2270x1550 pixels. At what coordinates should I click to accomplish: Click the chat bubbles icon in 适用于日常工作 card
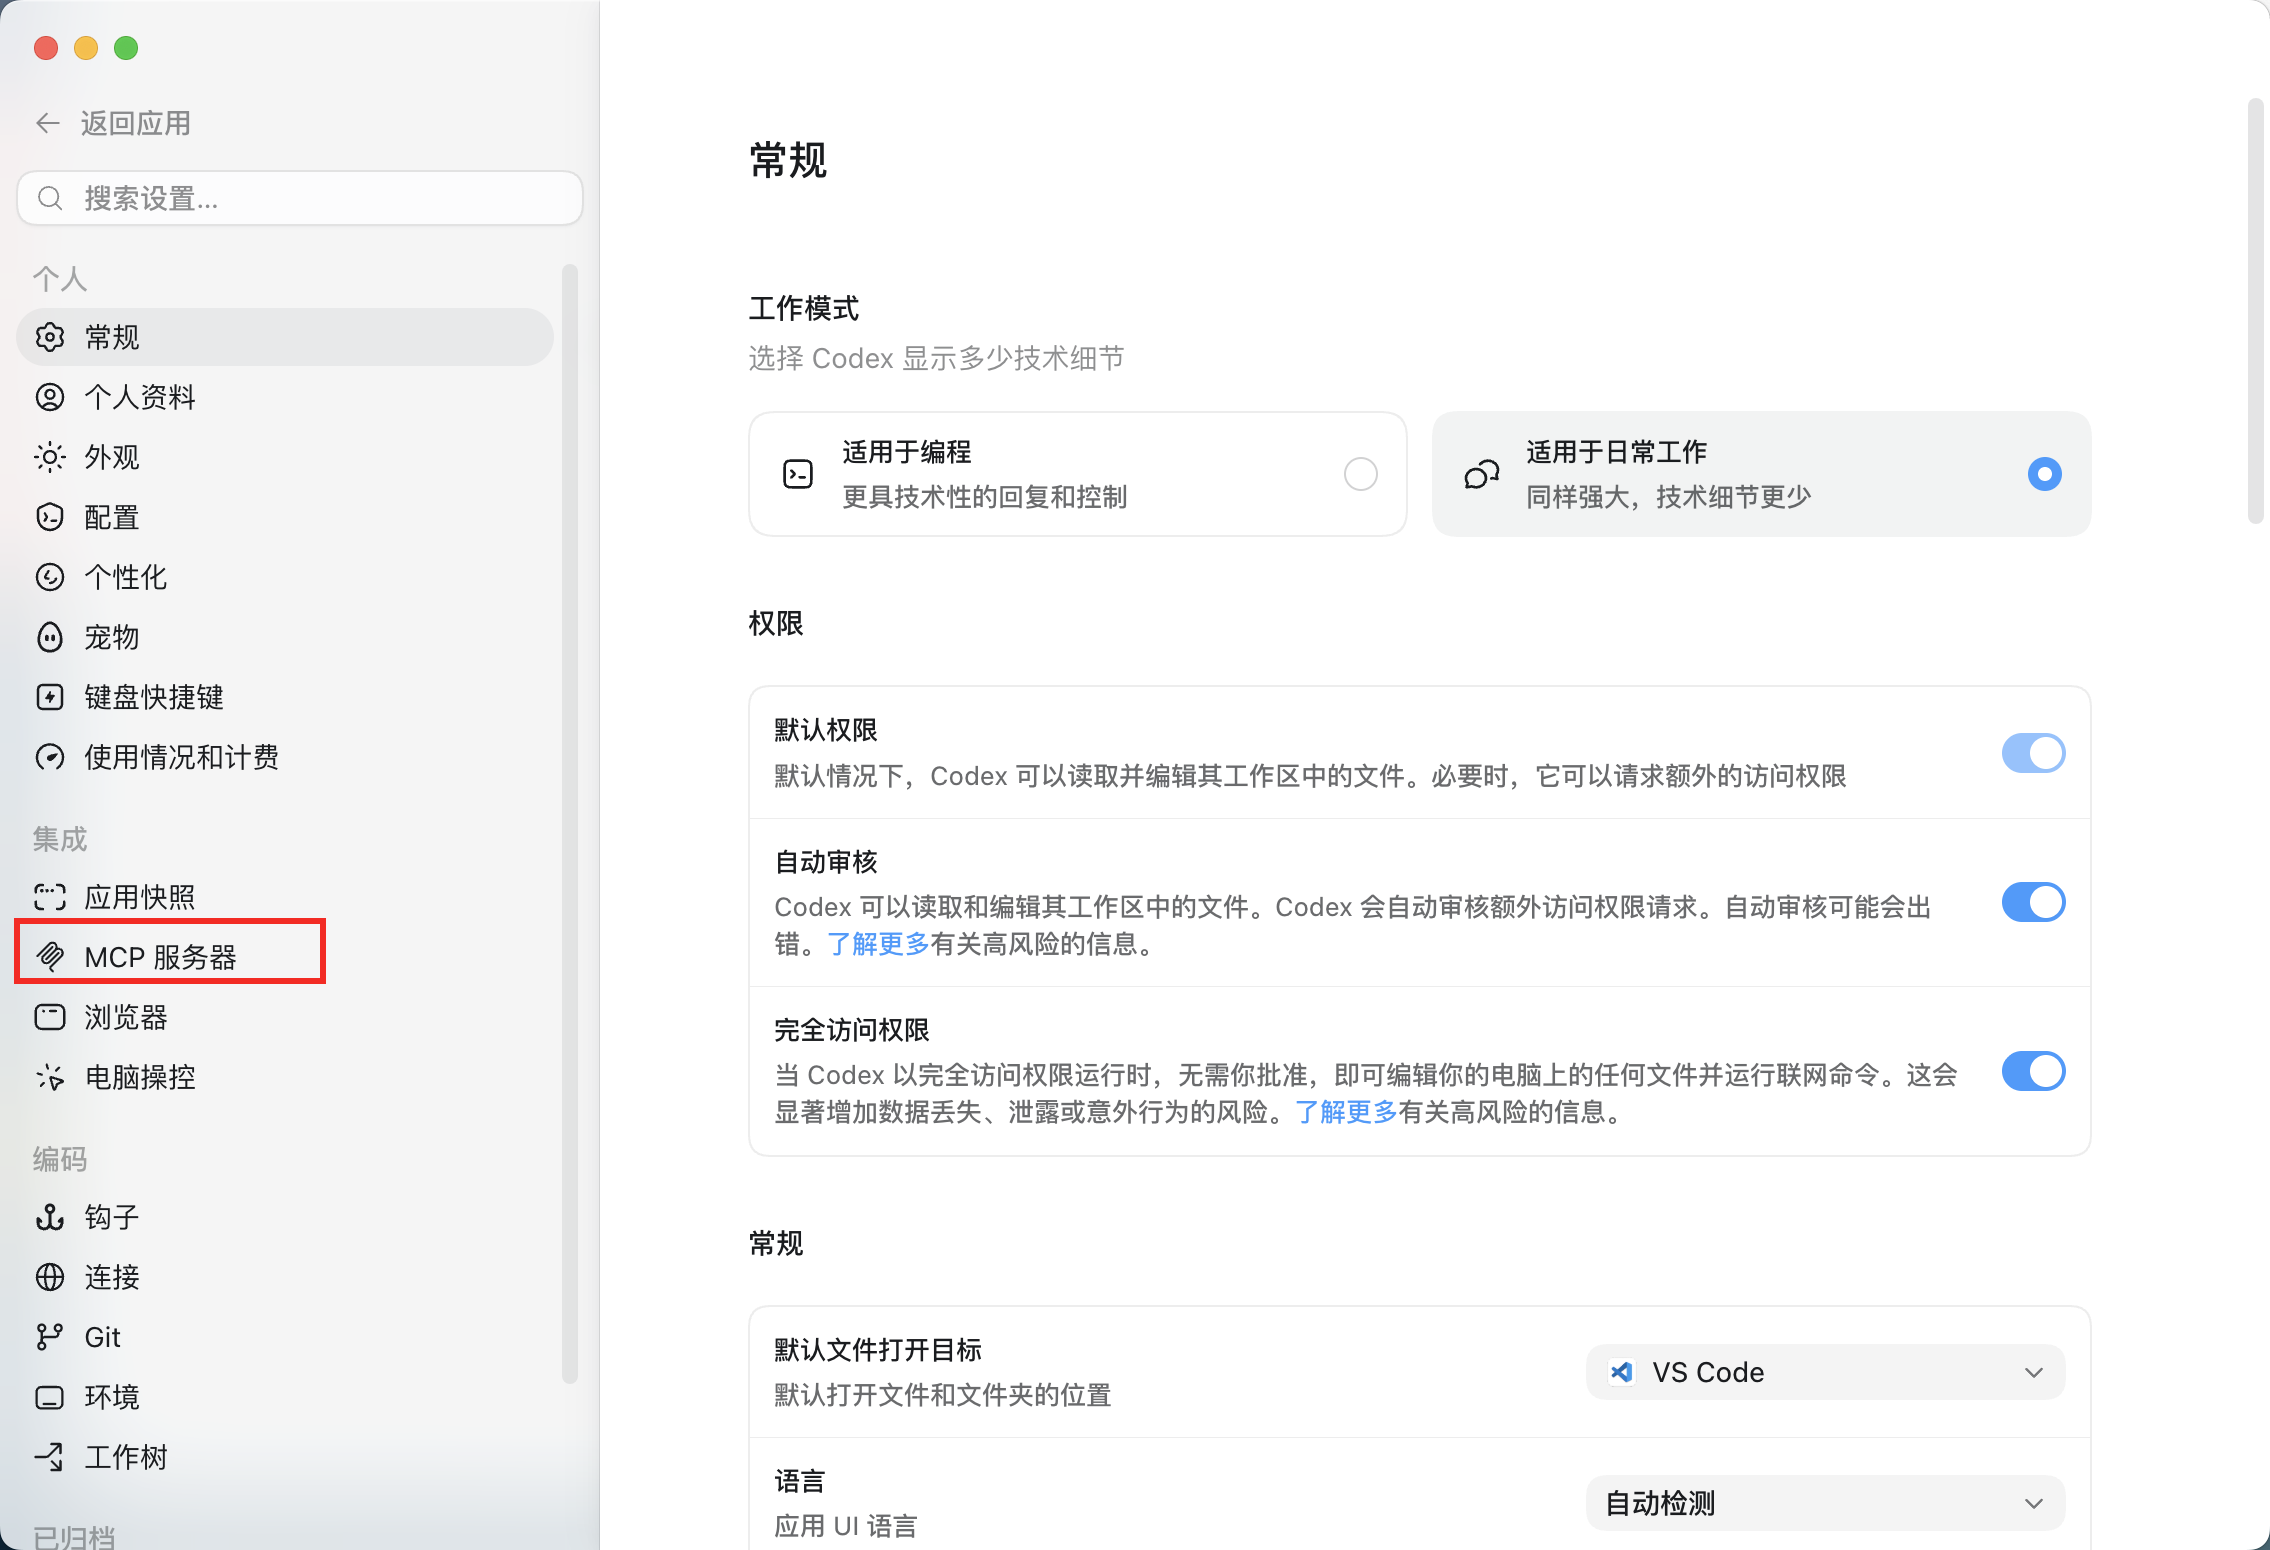pos(1482,474)
